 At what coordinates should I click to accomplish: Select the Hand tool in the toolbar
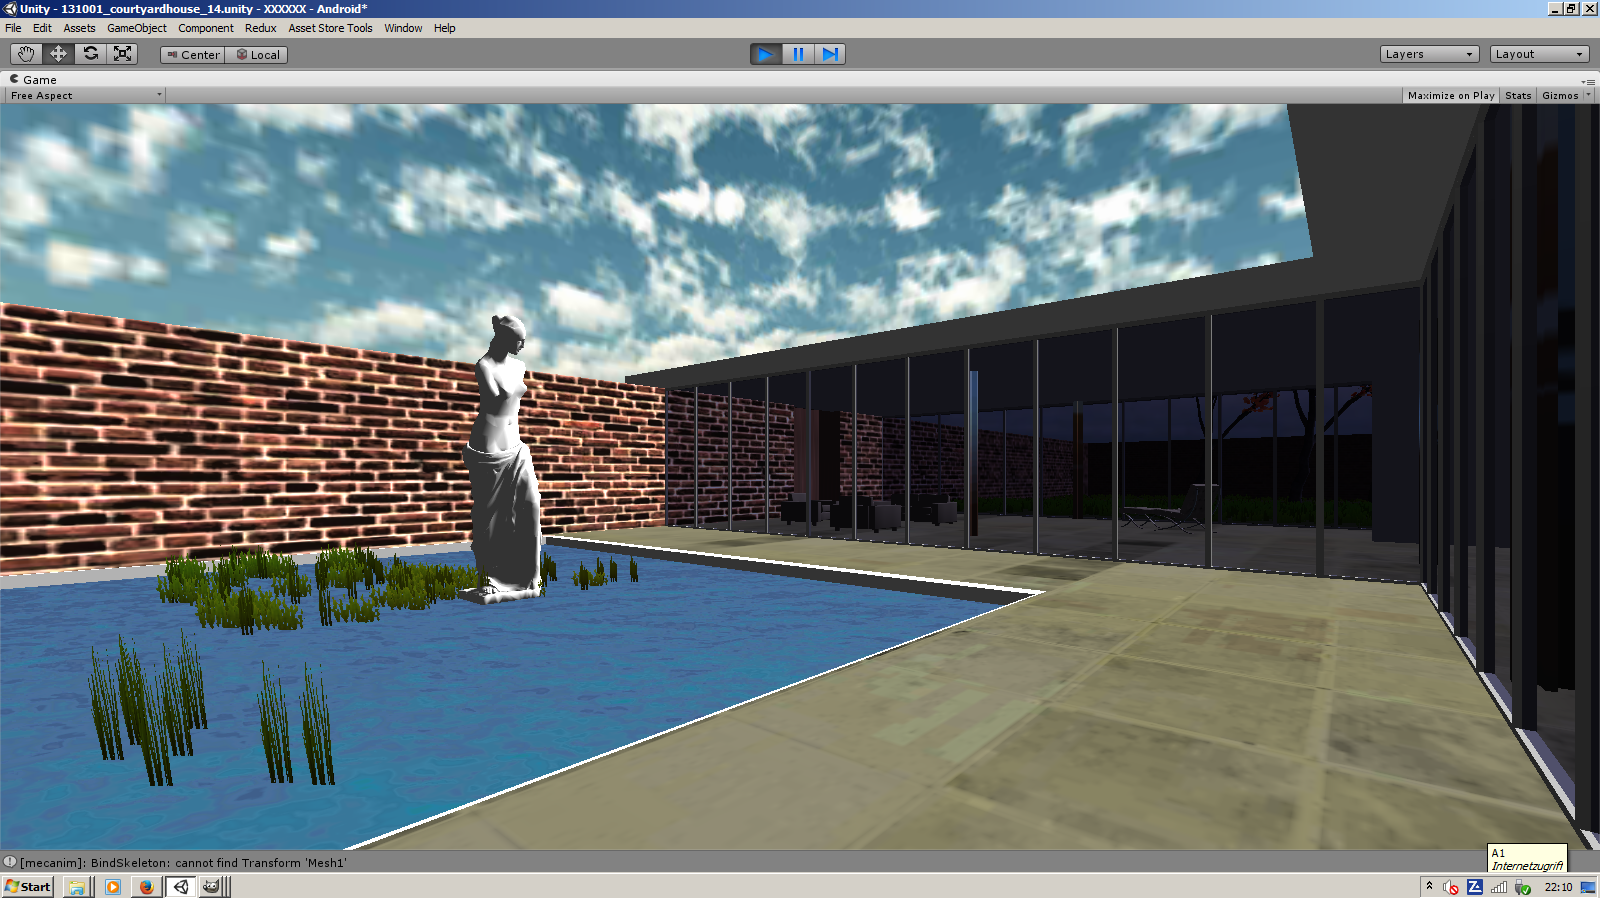point(26,54)
